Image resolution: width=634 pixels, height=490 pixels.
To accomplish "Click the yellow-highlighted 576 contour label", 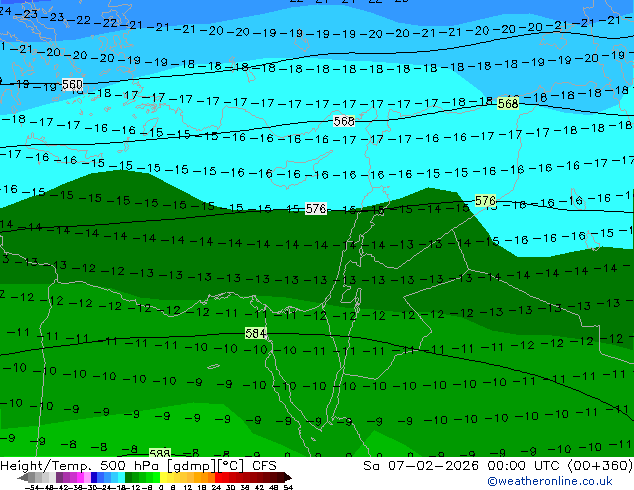I will 485,201.
